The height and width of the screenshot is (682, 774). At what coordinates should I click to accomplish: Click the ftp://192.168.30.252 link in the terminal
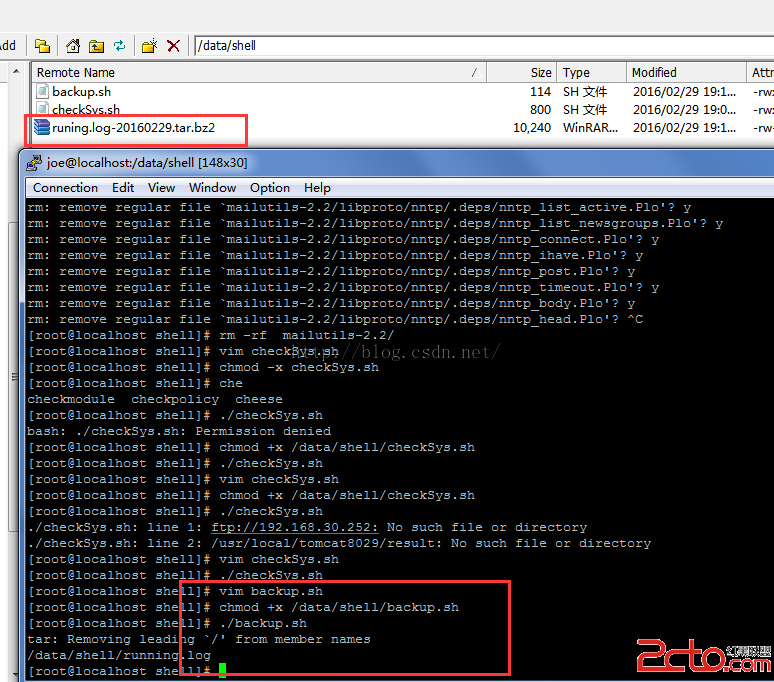295,527
